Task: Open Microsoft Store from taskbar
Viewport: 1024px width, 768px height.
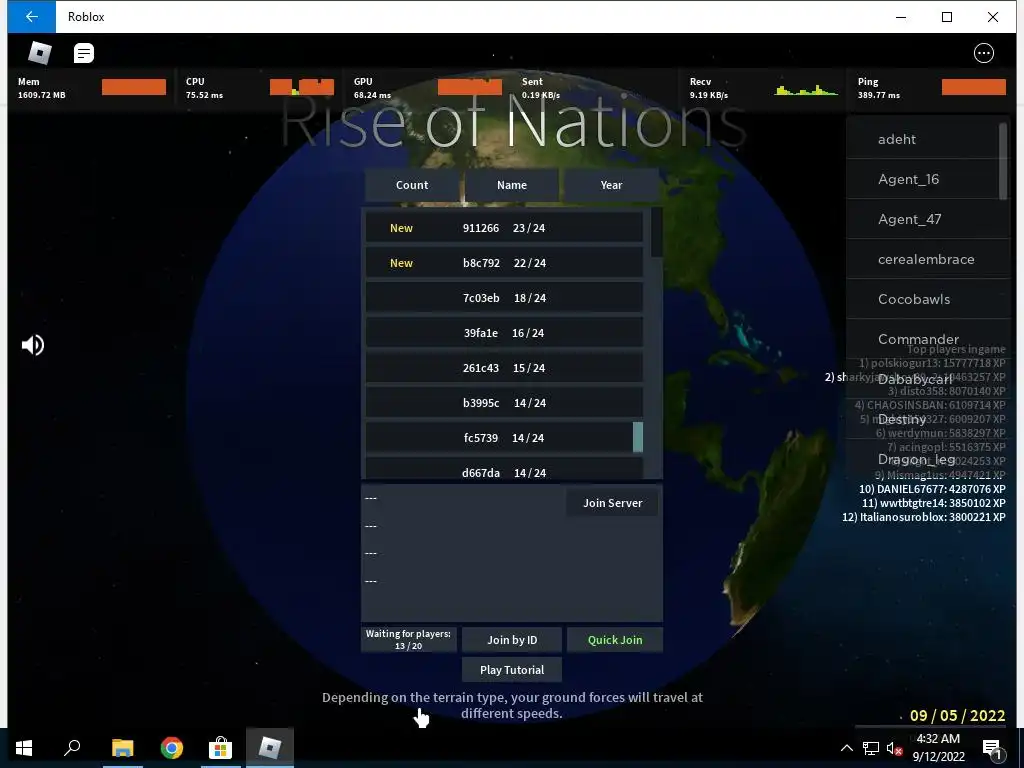Action: (x=221, y=748)
